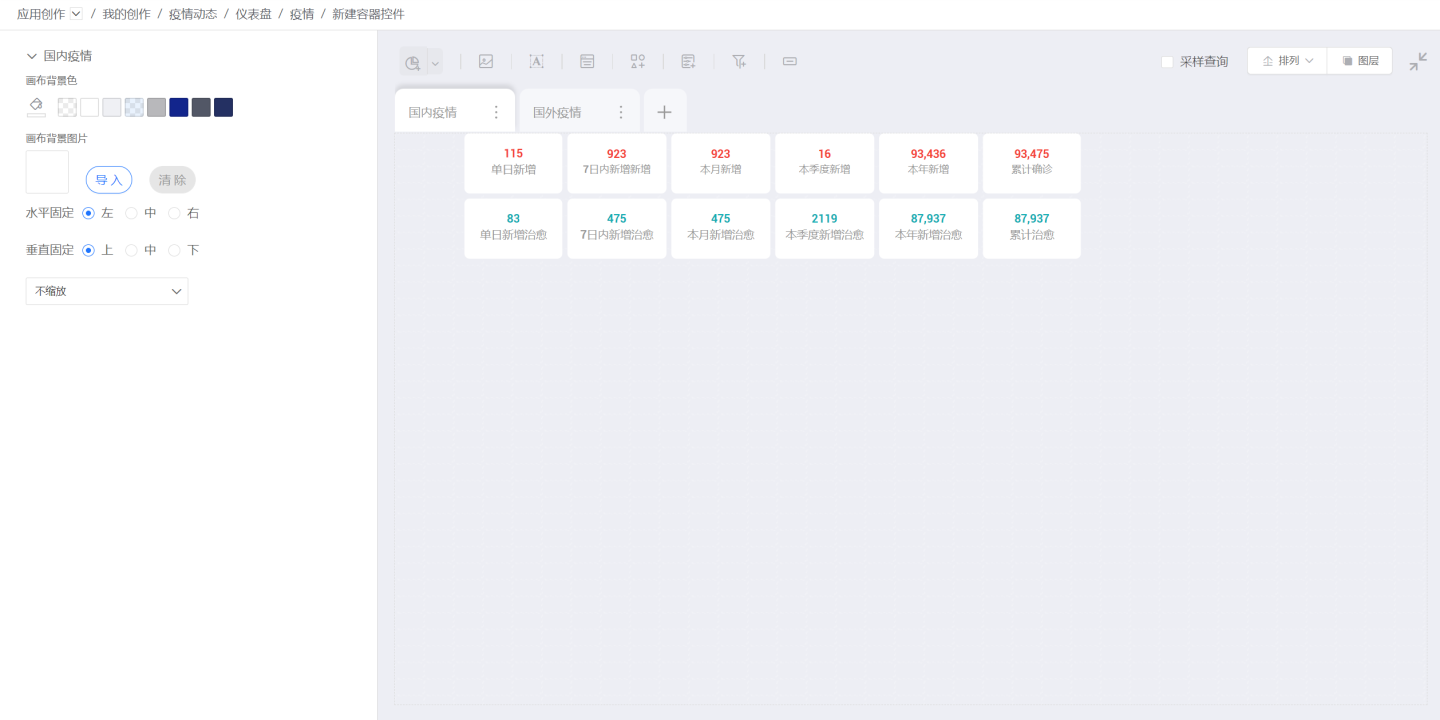Open the 不缩放 scaling dropdown
The height and width of the screenshot is (720, 1440).
pos(107,291)
